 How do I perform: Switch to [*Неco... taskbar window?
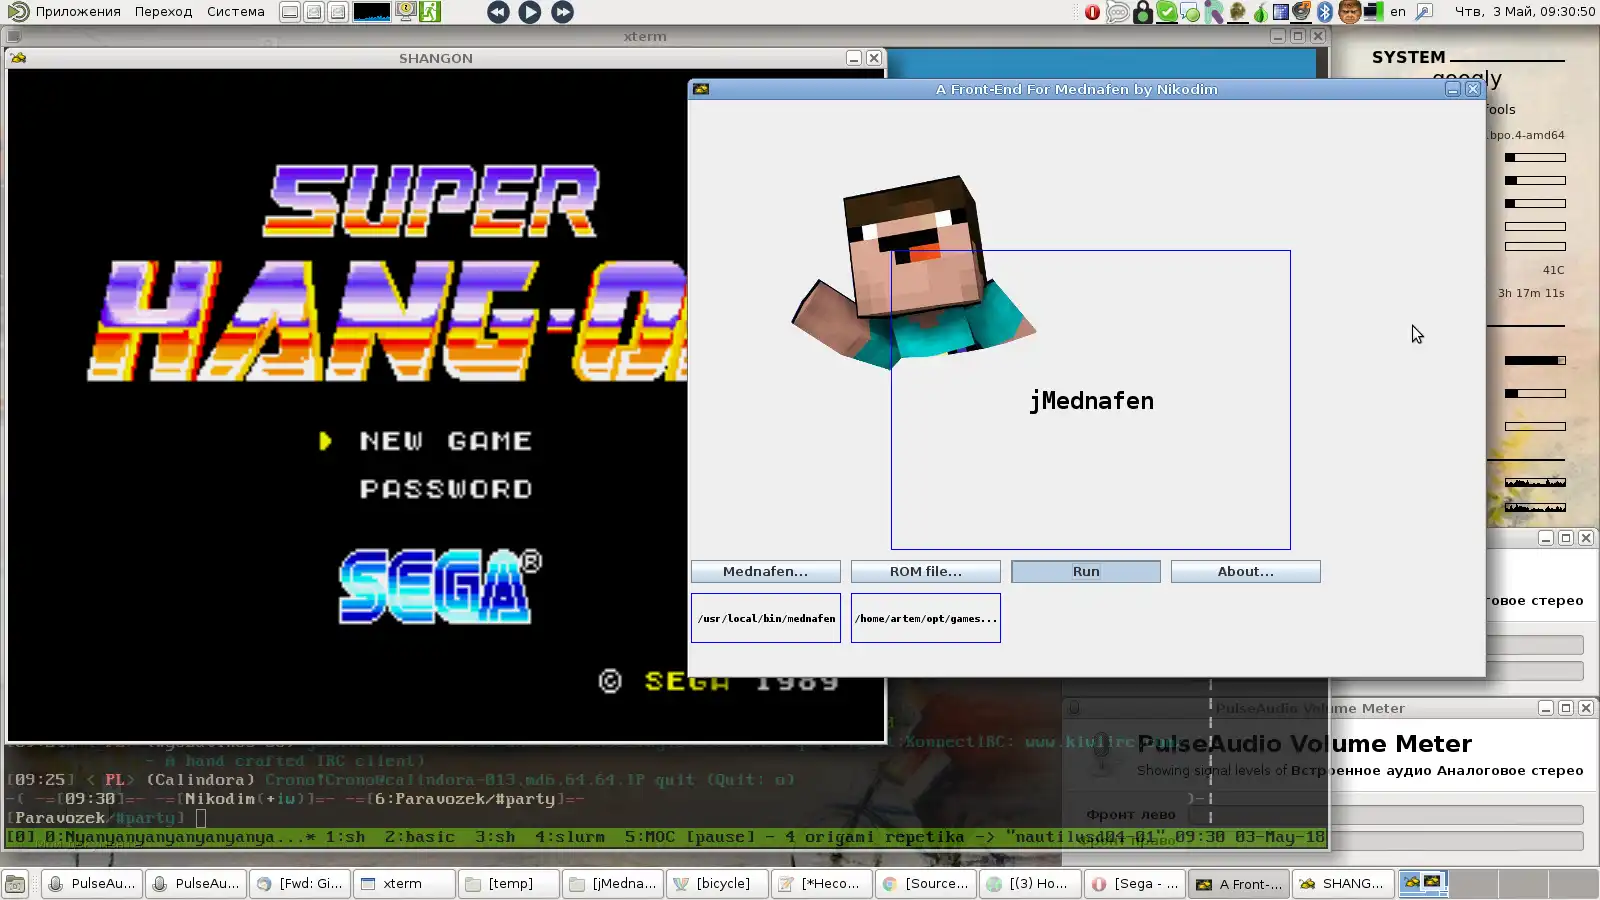820,884
